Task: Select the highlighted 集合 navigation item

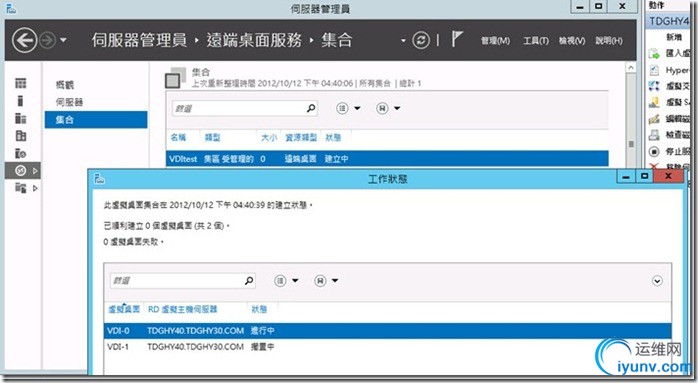Action: pos(96,119)
